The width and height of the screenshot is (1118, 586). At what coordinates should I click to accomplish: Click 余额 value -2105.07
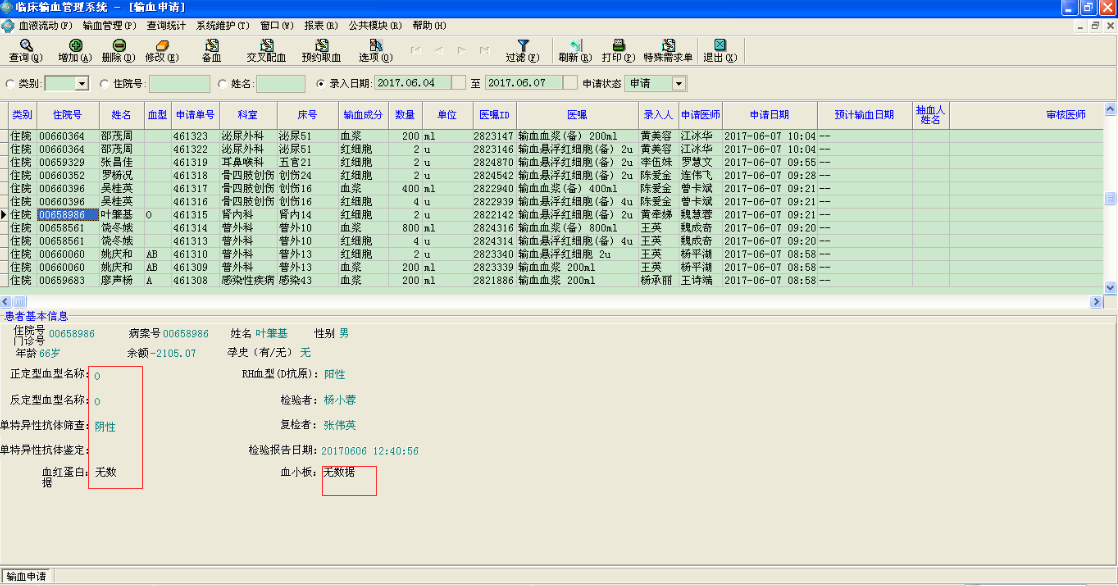[173, 353]
